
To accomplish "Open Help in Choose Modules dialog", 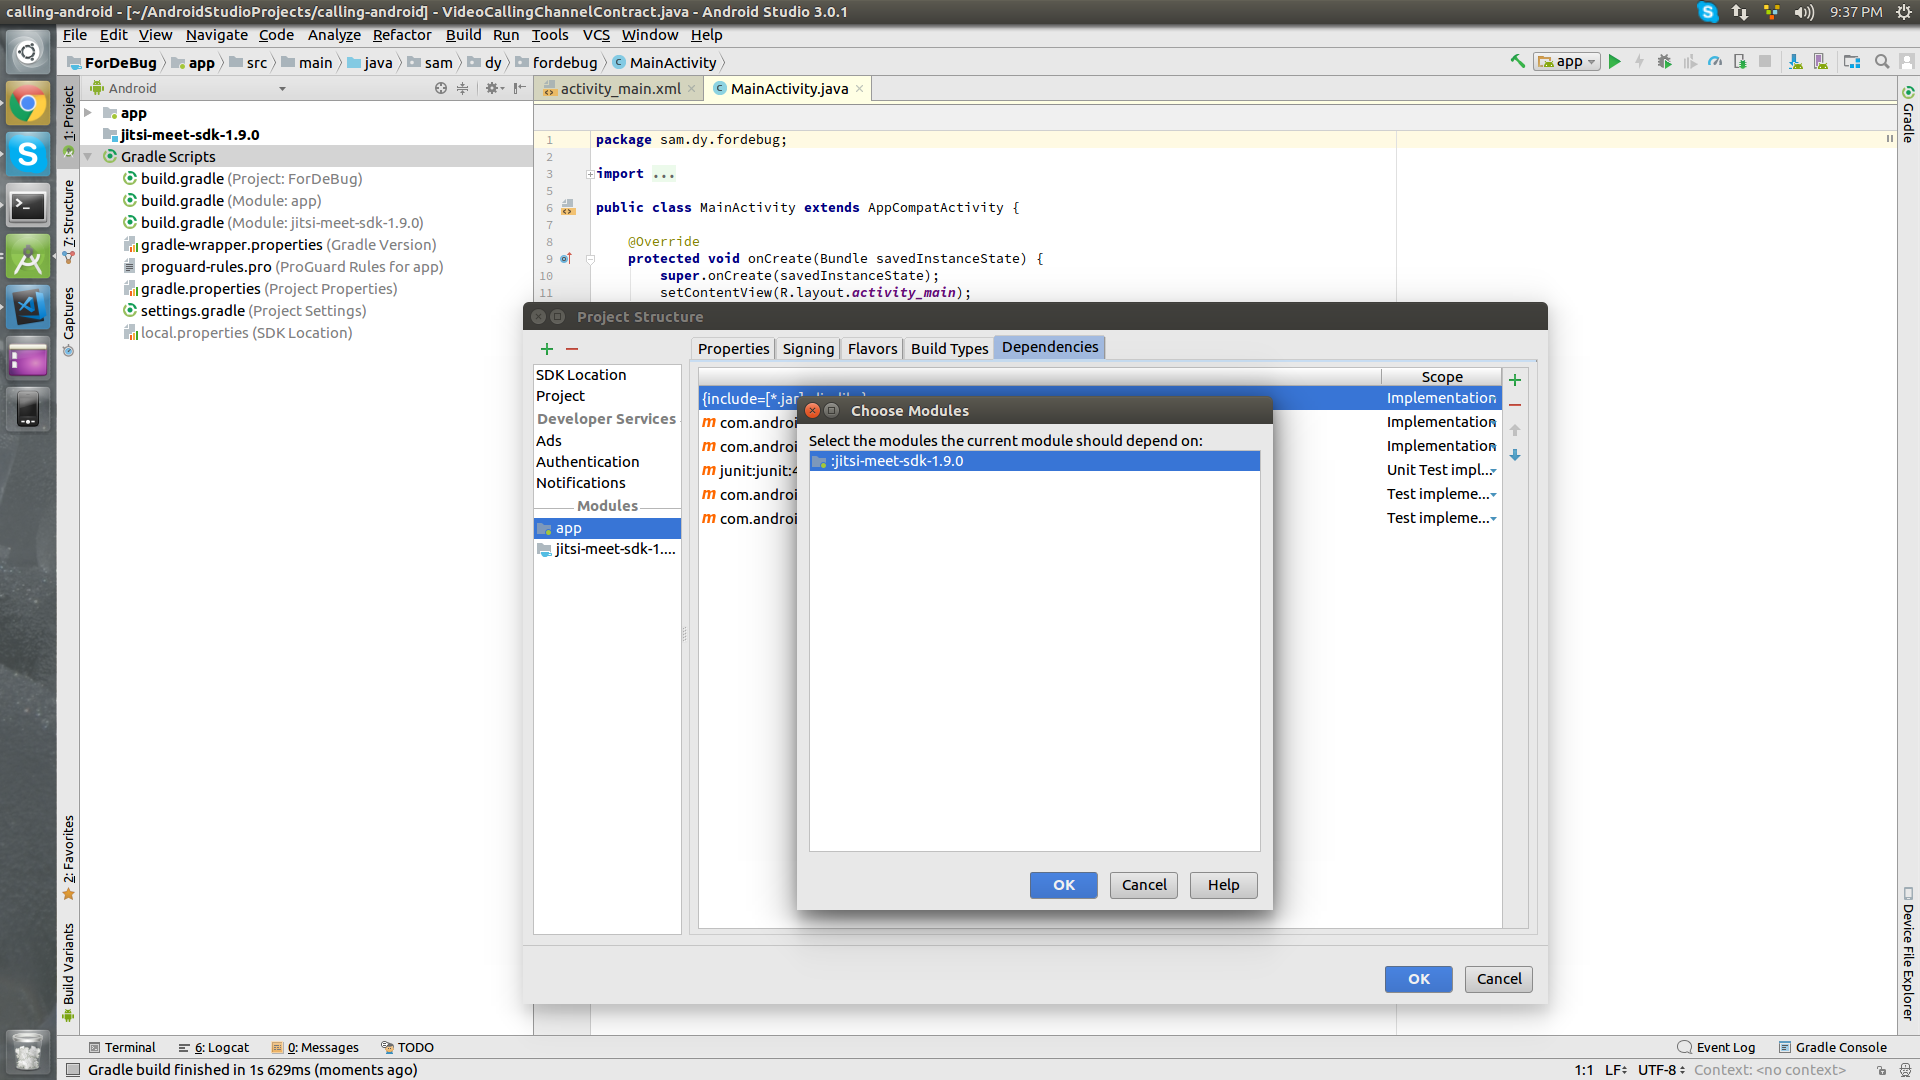I will coord(1222,885).
